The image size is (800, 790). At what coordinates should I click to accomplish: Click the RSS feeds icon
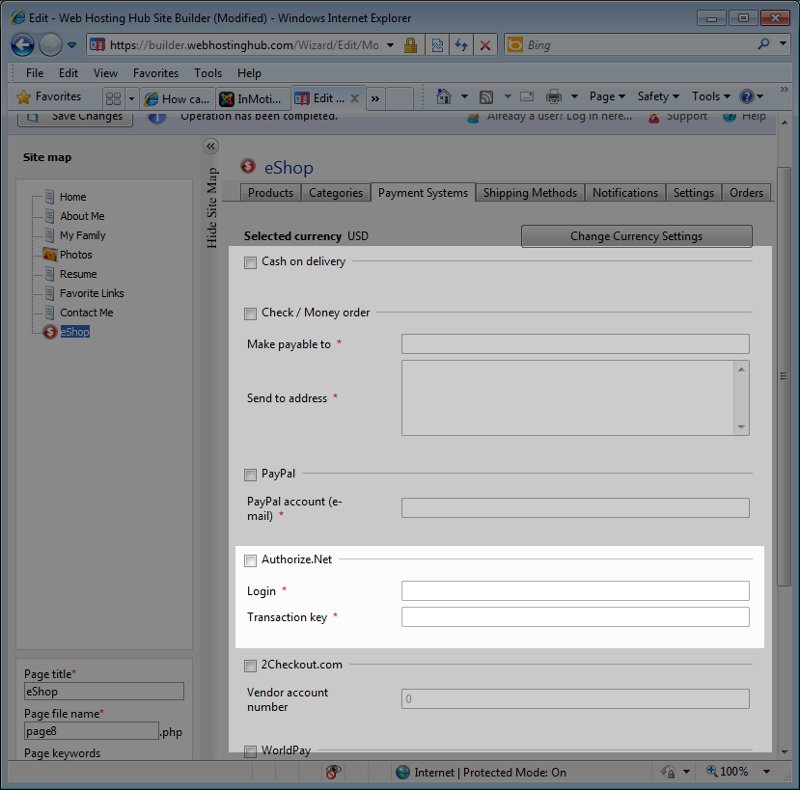coord(486,97)
